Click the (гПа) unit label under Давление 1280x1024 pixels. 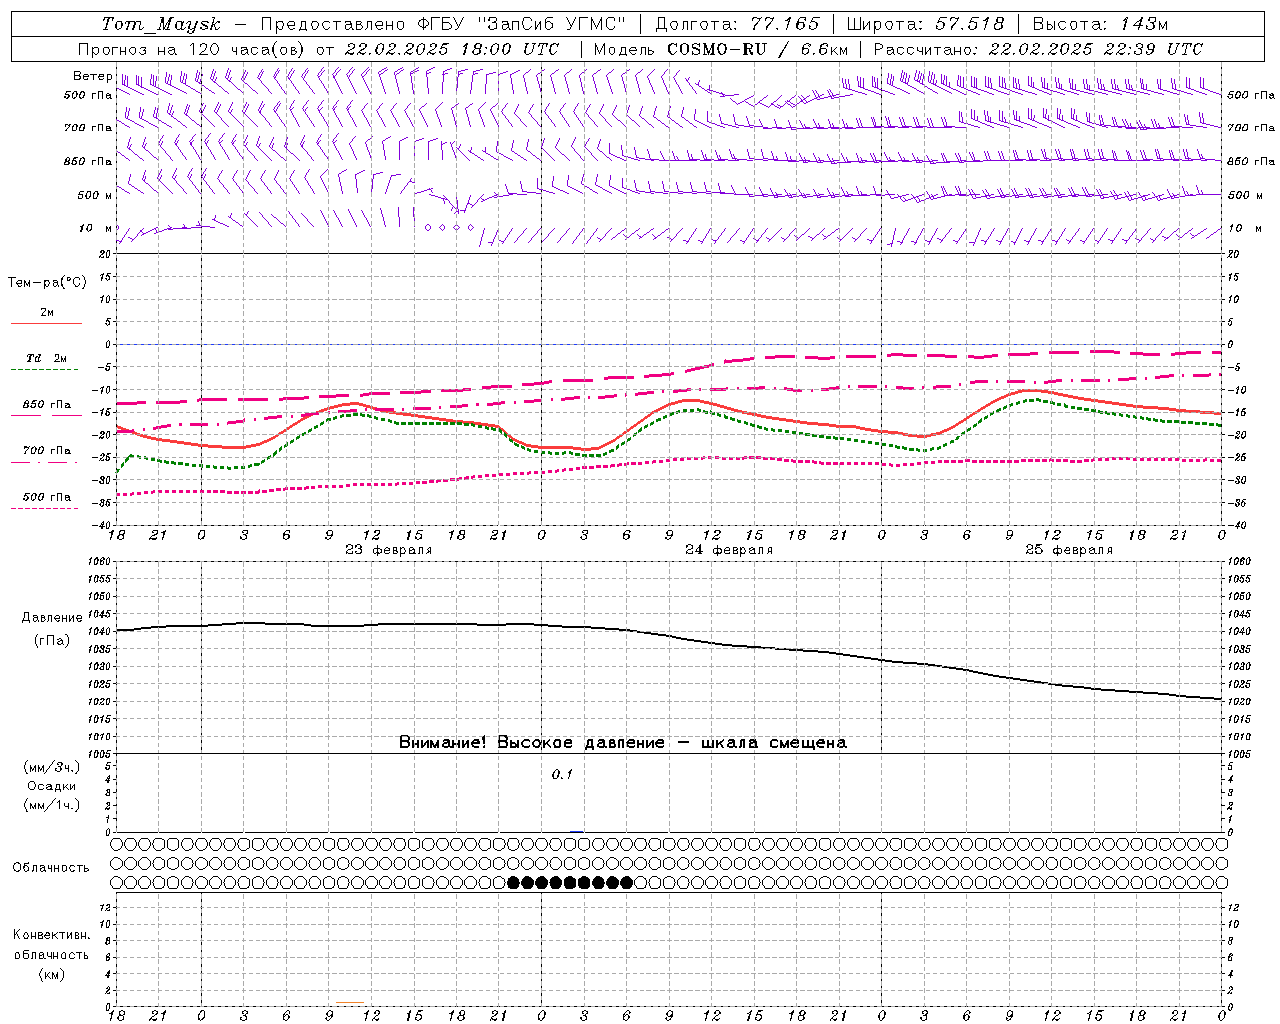click(52, 640)
